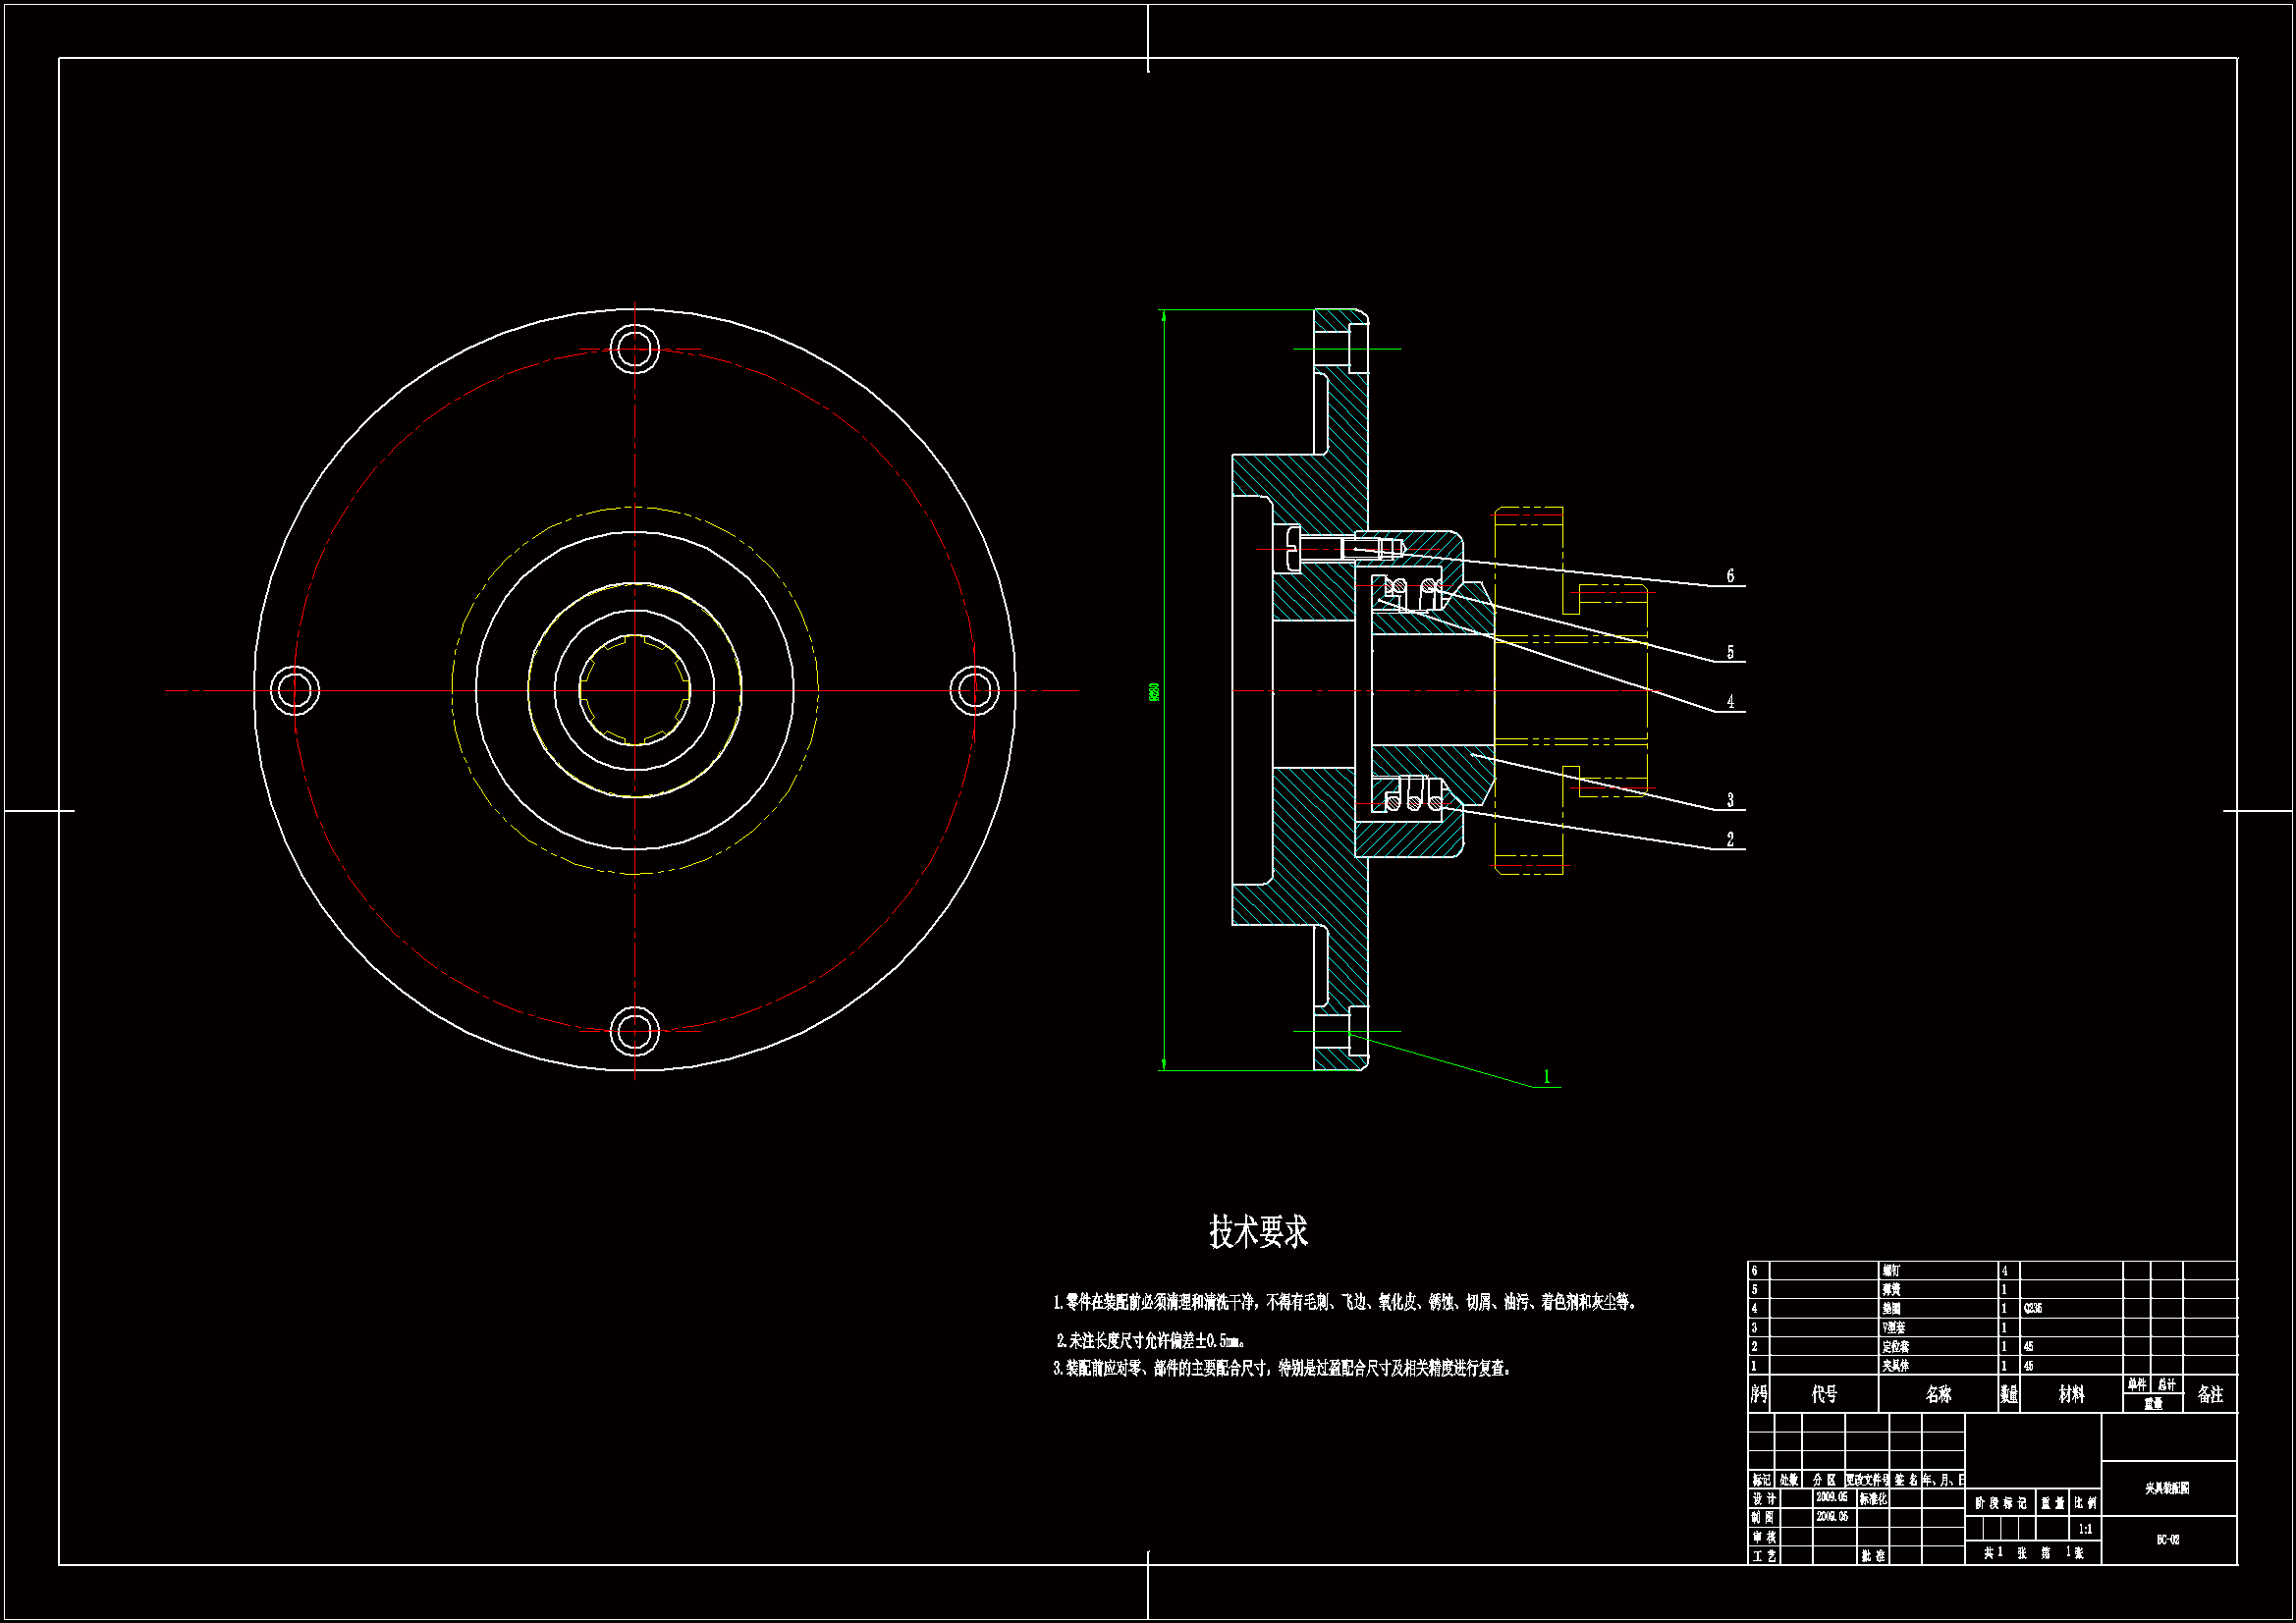Viewport: 2296px width, 1623px height.
Task: Select the right bolt hole circle
Action: coord(974,690)
